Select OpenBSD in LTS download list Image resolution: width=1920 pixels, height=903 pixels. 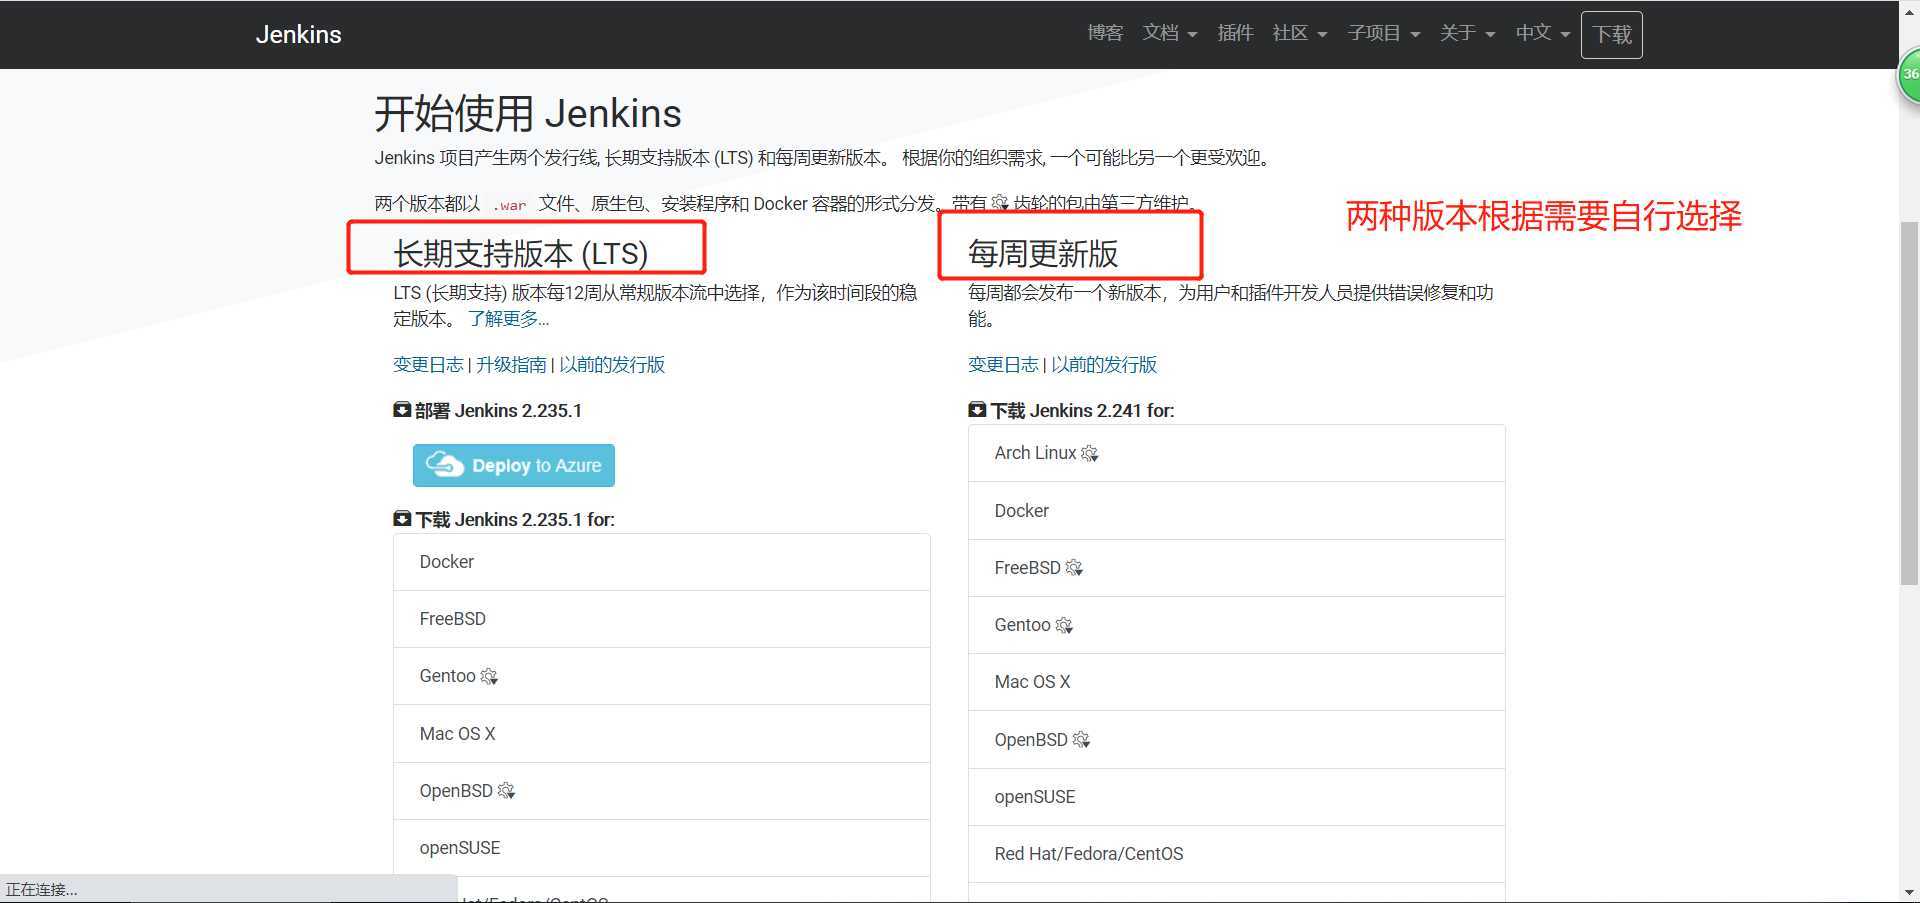(x=662, y=791)
